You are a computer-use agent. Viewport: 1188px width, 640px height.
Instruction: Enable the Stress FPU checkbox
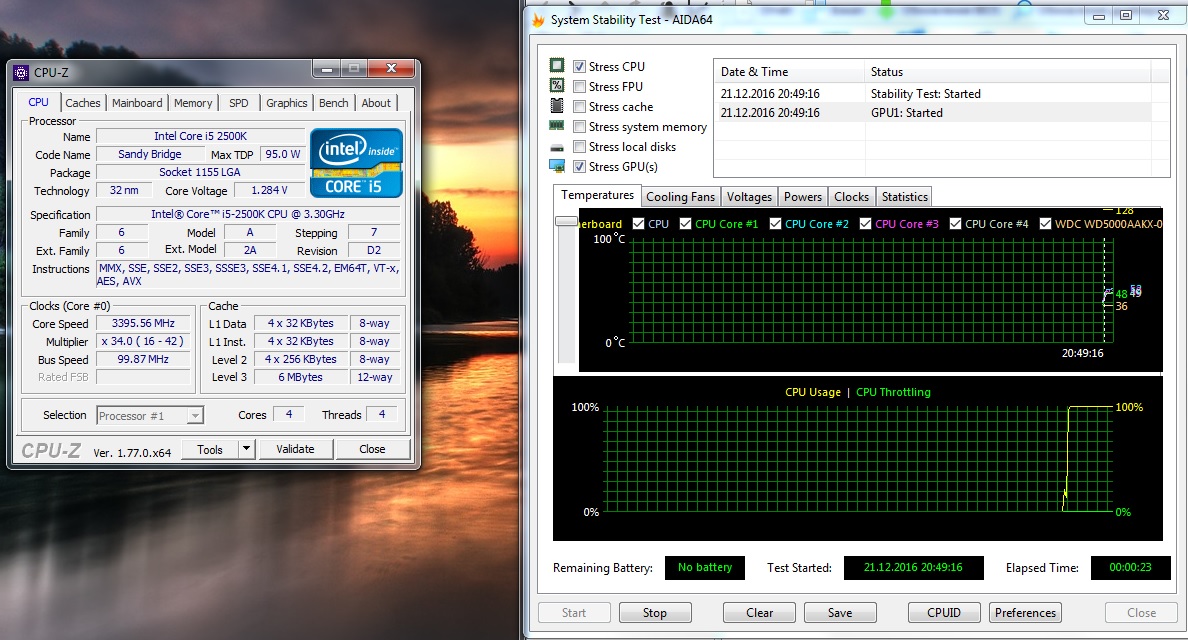[580, 86]
